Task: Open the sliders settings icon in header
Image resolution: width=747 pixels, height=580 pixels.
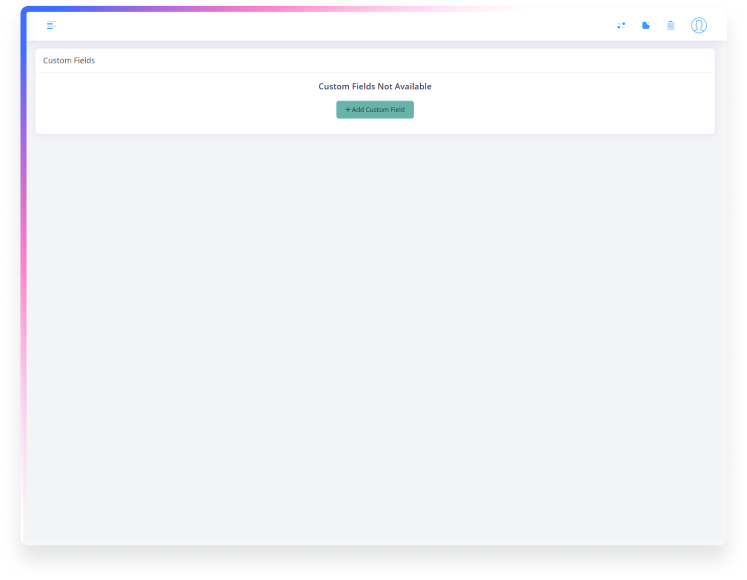Action: click(621, 25)
